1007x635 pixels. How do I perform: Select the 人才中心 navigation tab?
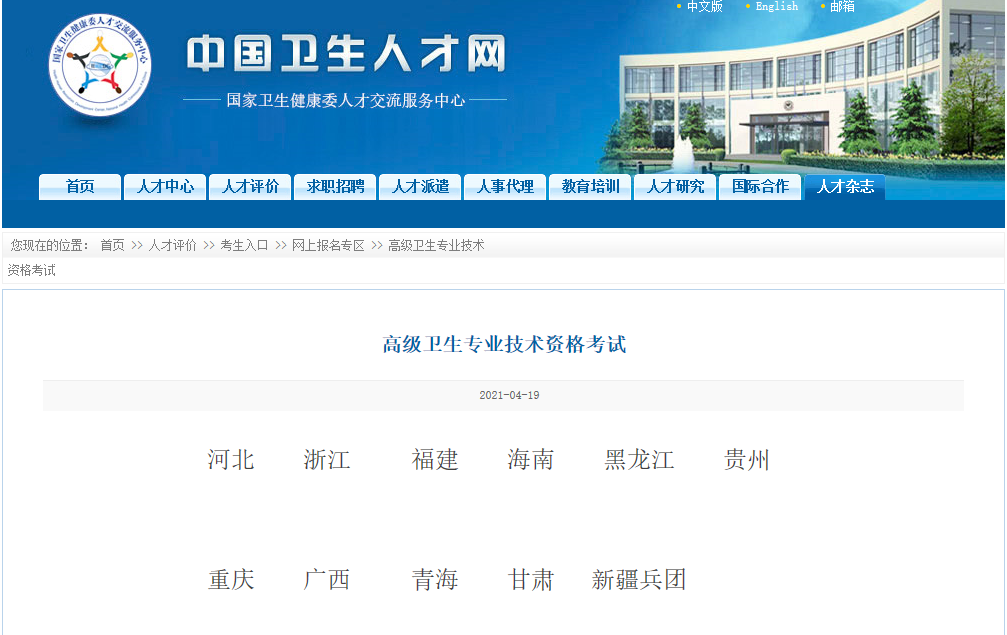tap(165, 187)
